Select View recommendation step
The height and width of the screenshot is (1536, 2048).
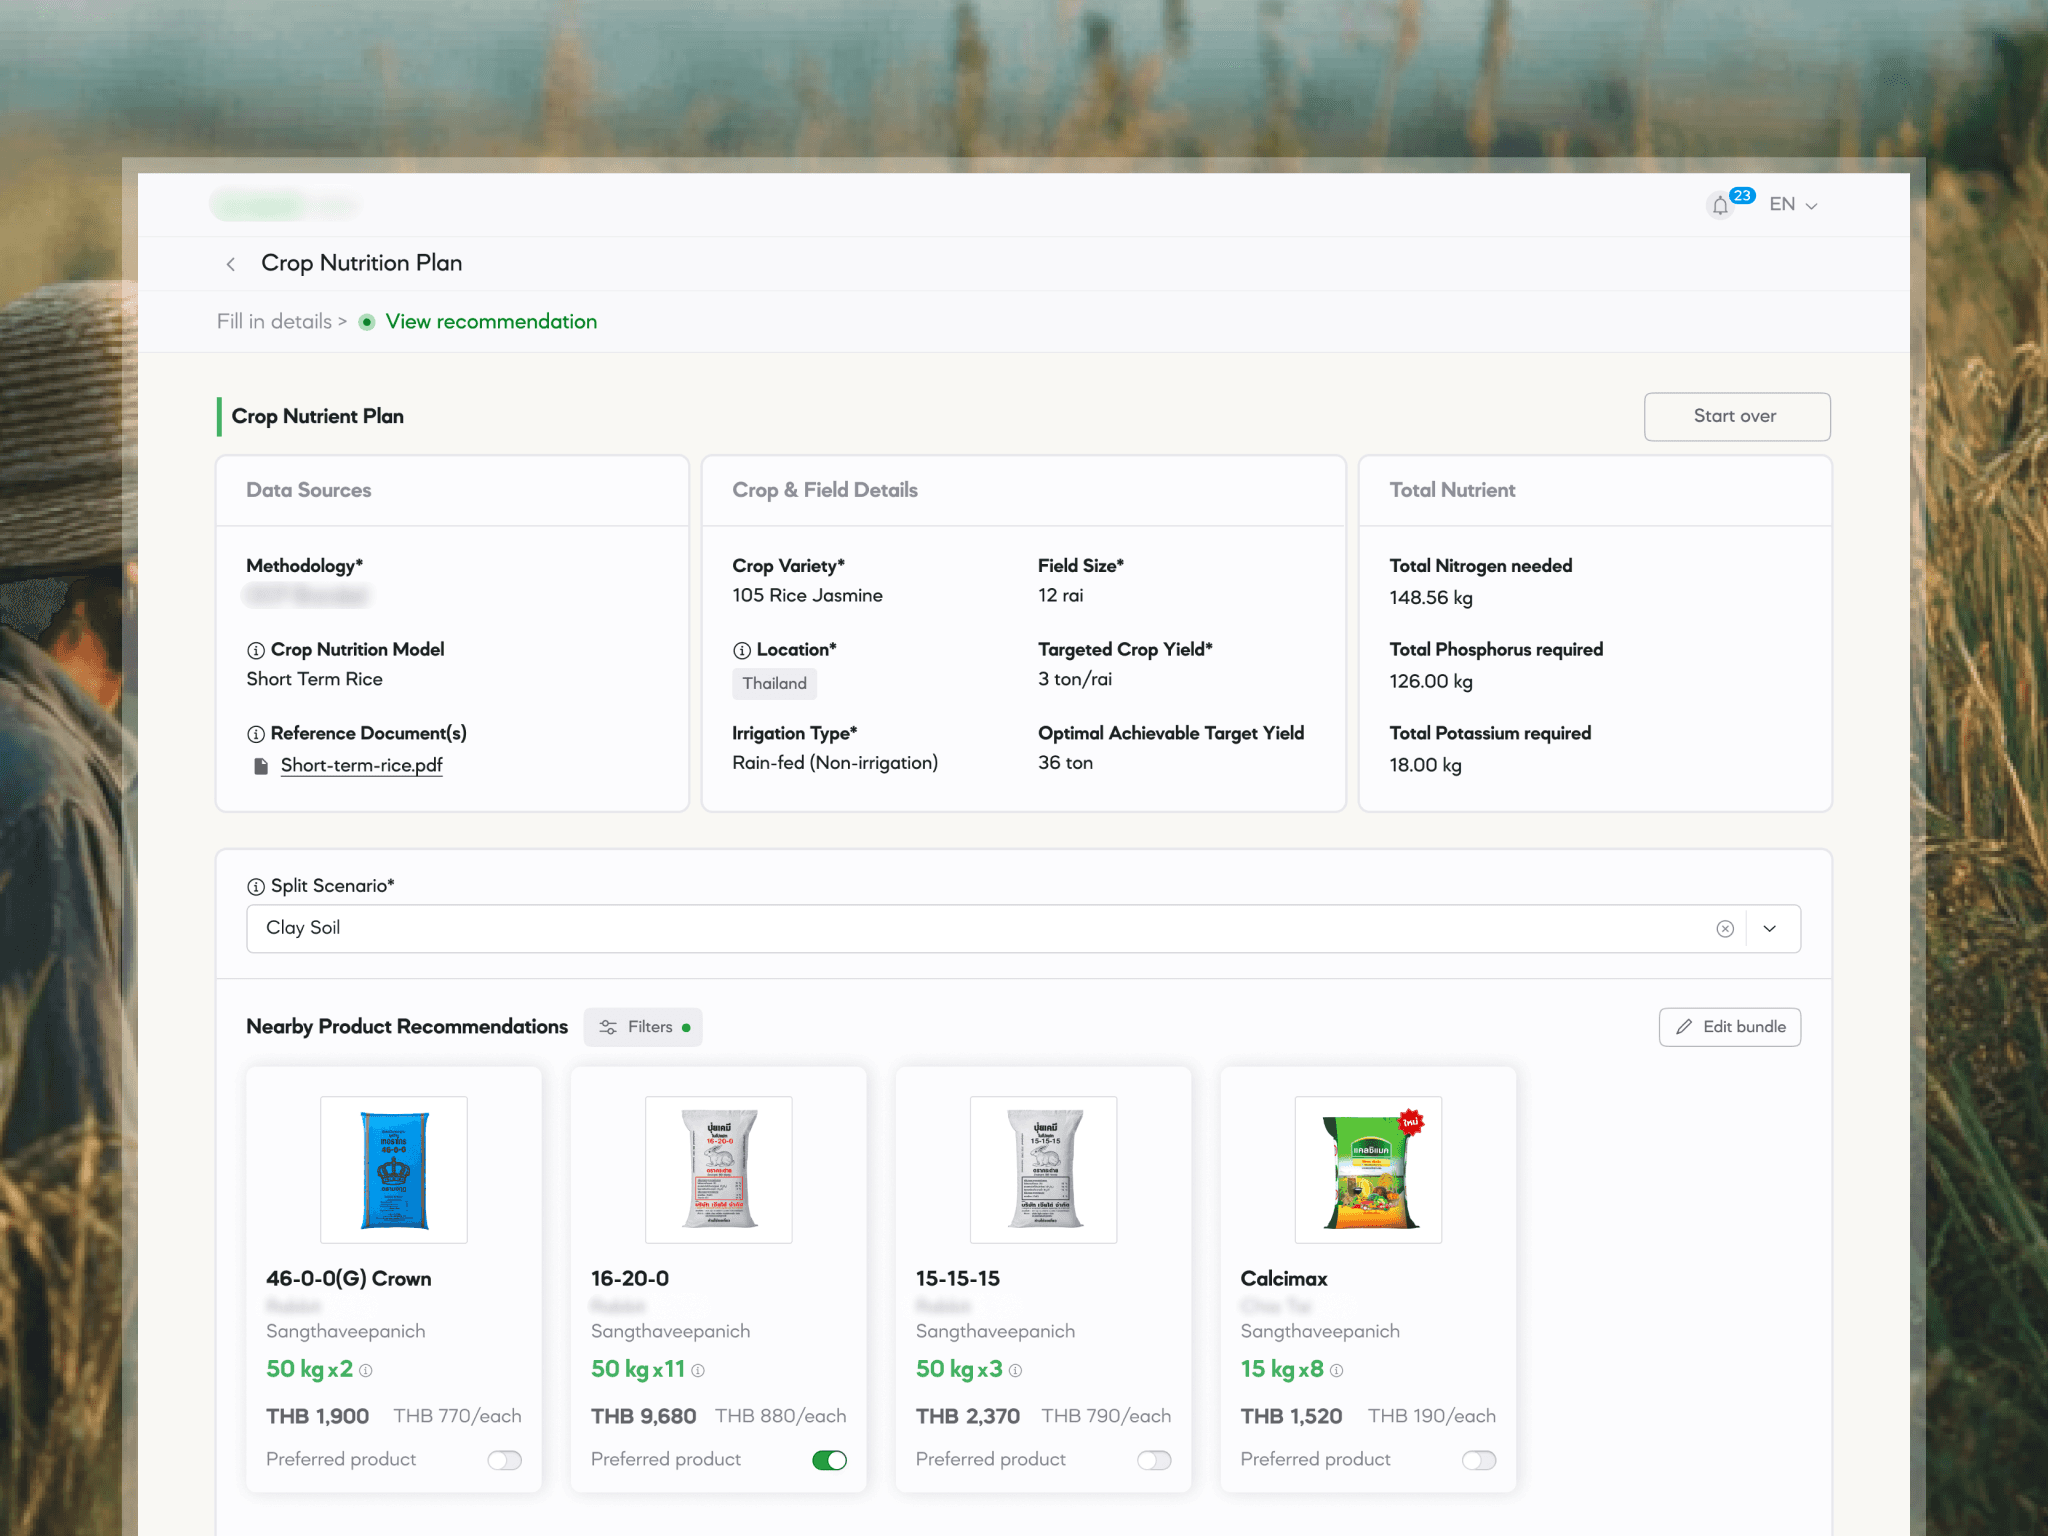pyautogui.click(x=491, y=322)
